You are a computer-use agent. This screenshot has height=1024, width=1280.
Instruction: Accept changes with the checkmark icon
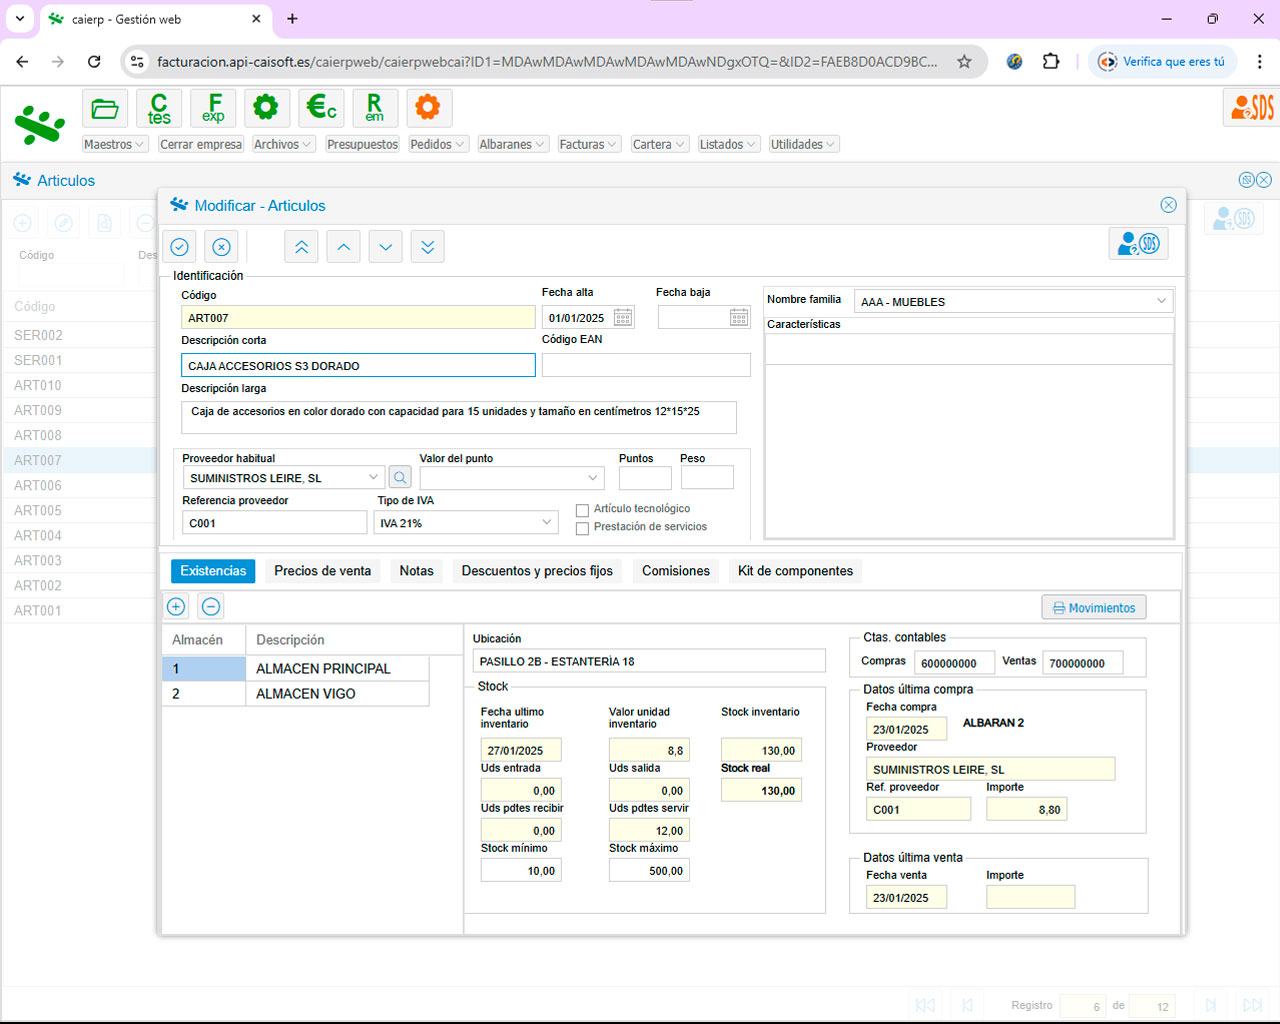[x=180, y=247]
